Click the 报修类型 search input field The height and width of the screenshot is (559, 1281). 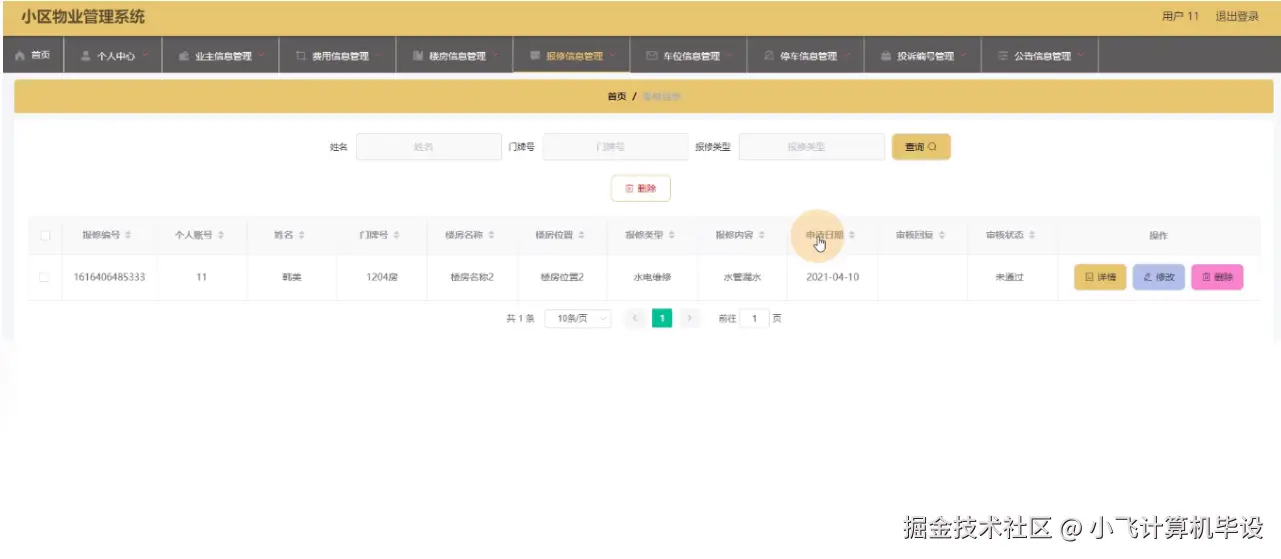812,147
